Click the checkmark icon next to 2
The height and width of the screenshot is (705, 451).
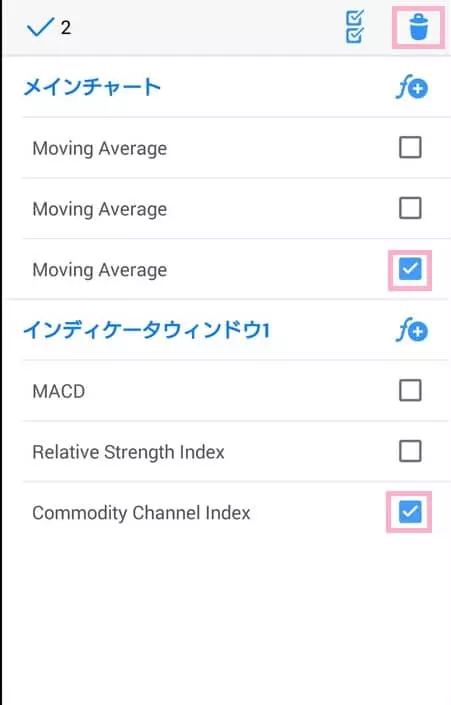40,27
